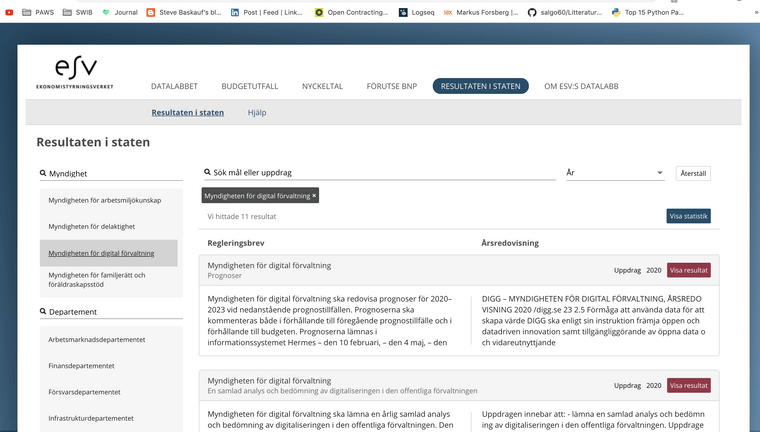Click the Visa statistik button
This screenshot has height=432, width=760.
click(688, 216)
